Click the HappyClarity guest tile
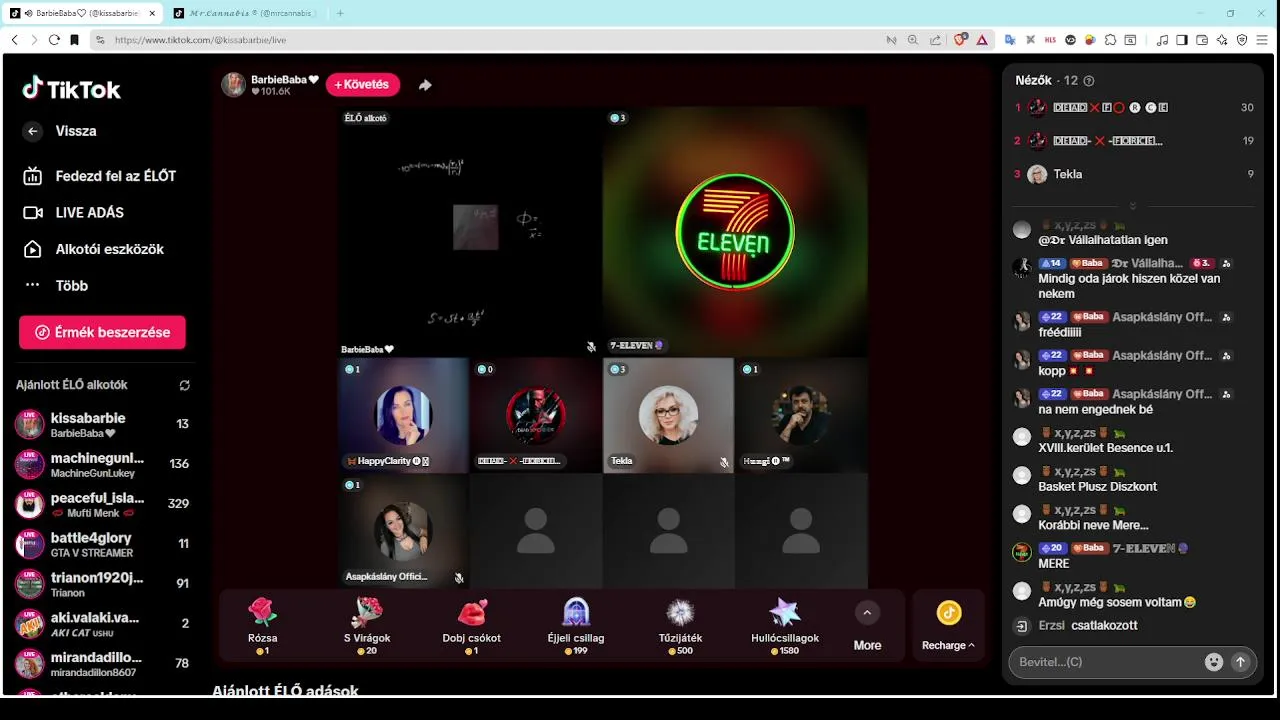The image size is (1280, 720). (x=404, y=415)
